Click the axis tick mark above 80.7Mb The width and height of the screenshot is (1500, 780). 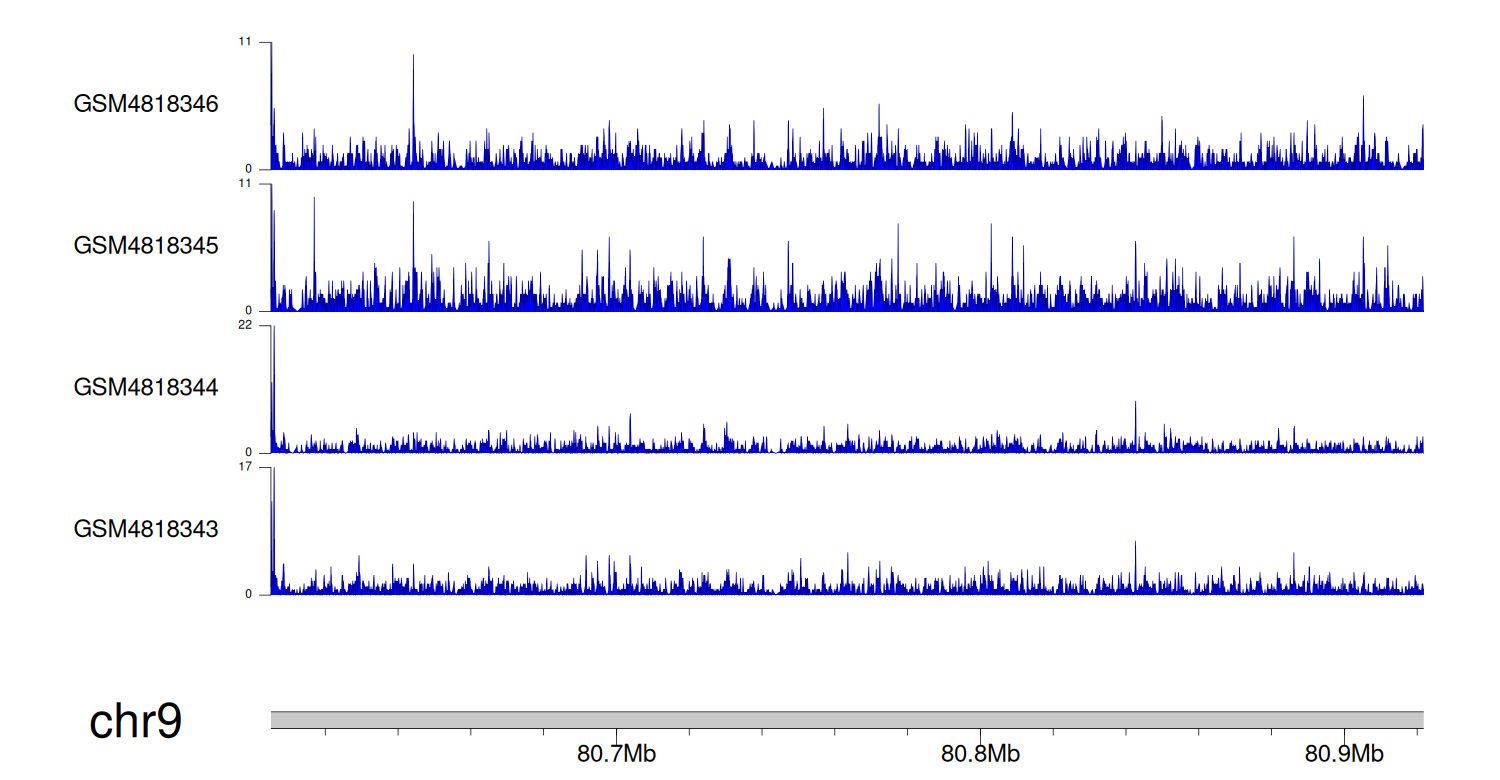pos(616,734)
